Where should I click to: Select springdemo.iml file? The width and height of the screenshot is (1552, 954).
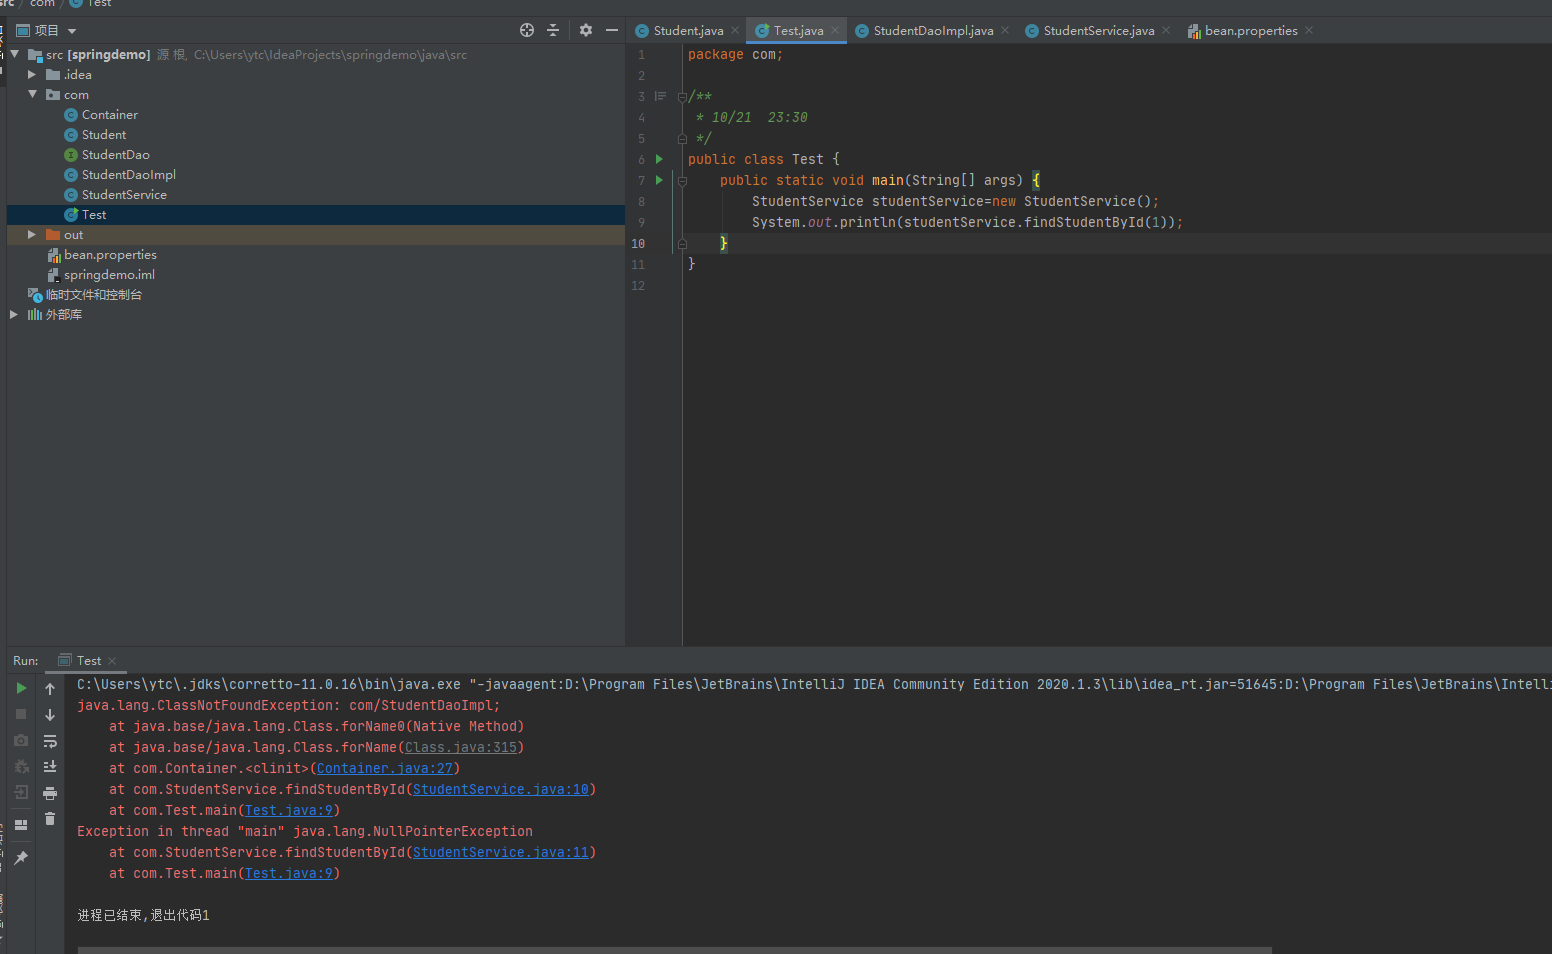(x=109, y=275)
